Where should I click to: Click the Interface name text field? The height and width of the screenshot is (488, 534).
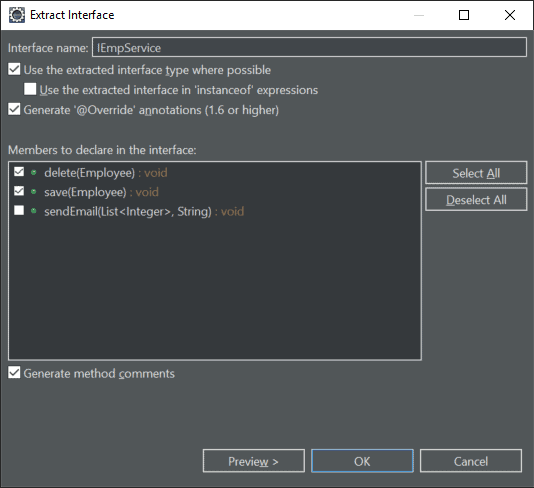coord(309,47)
